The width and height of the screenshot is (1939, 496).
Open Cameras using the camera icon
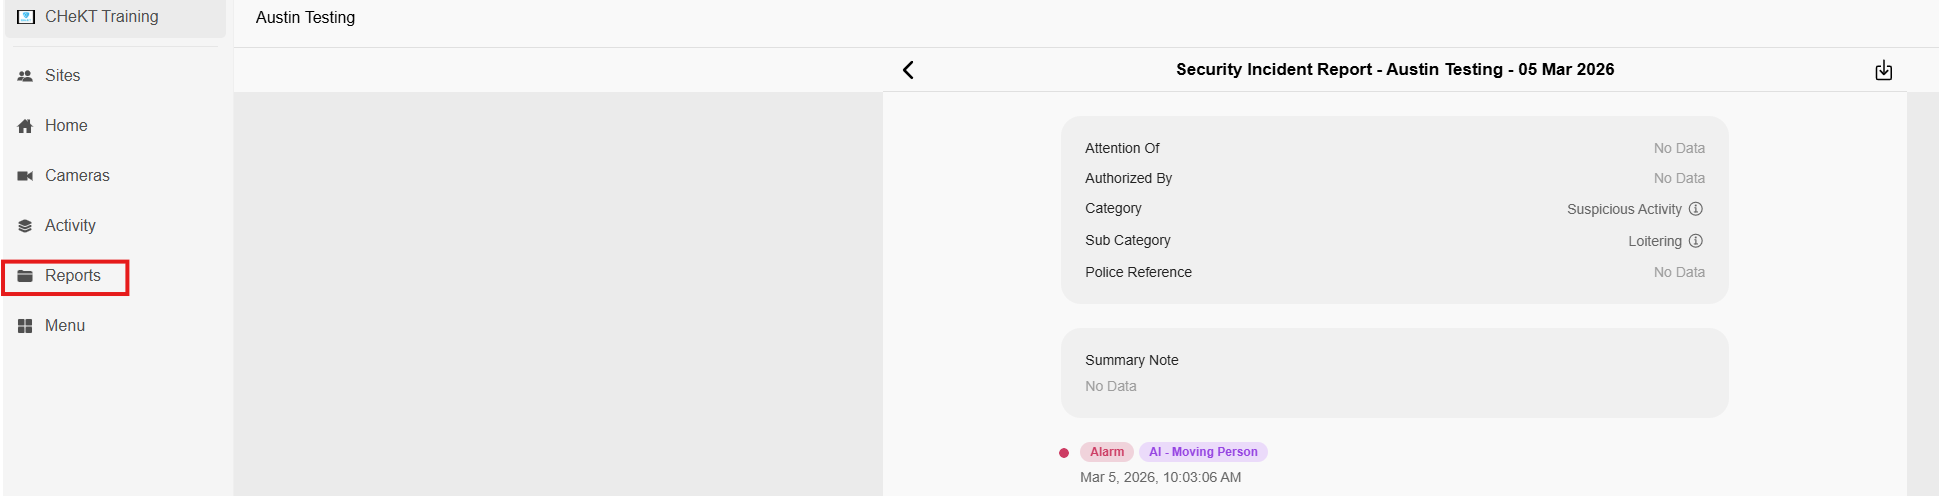26,176
